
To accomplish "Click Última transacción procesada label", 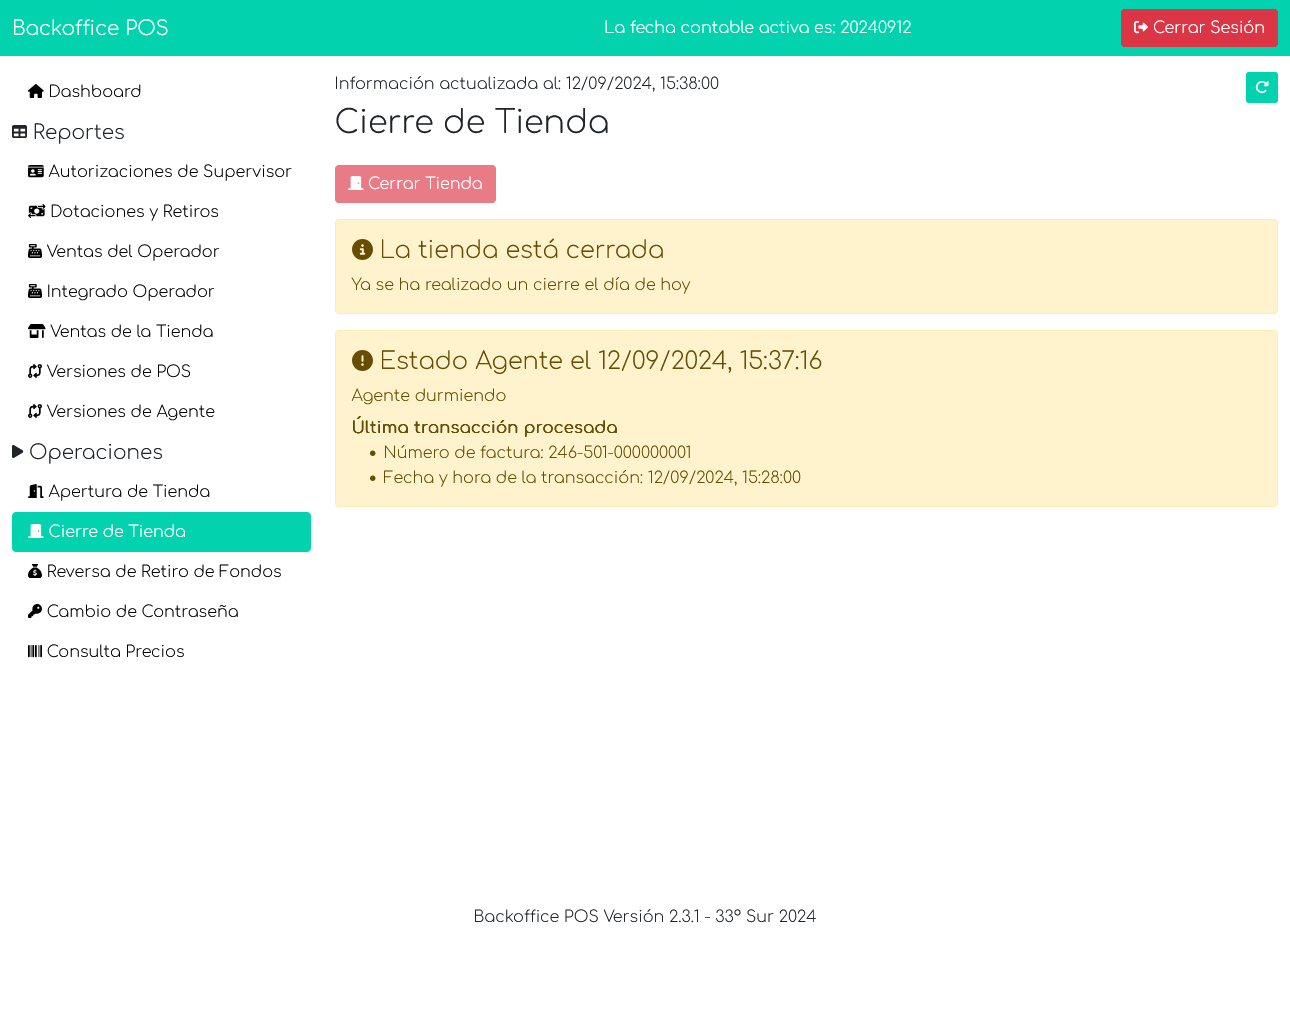I will click(485, 428).
